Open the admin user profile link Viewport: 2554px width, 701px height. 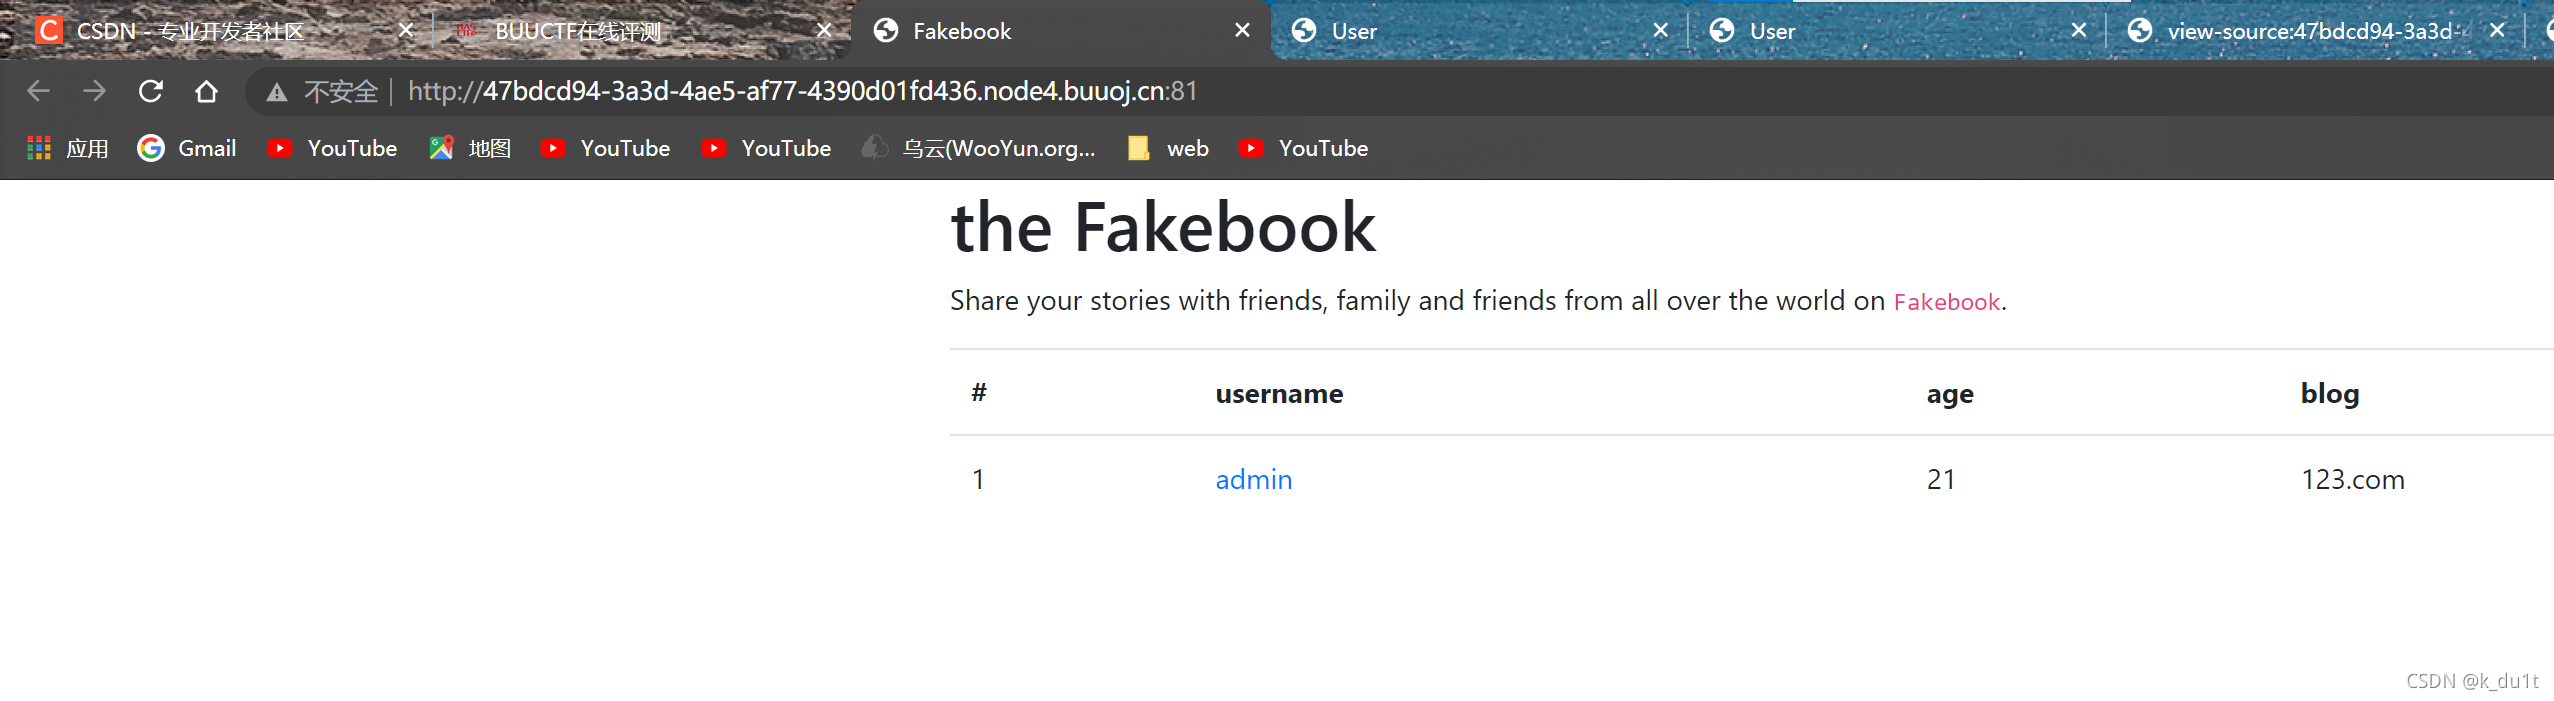tap(1254, 480)
